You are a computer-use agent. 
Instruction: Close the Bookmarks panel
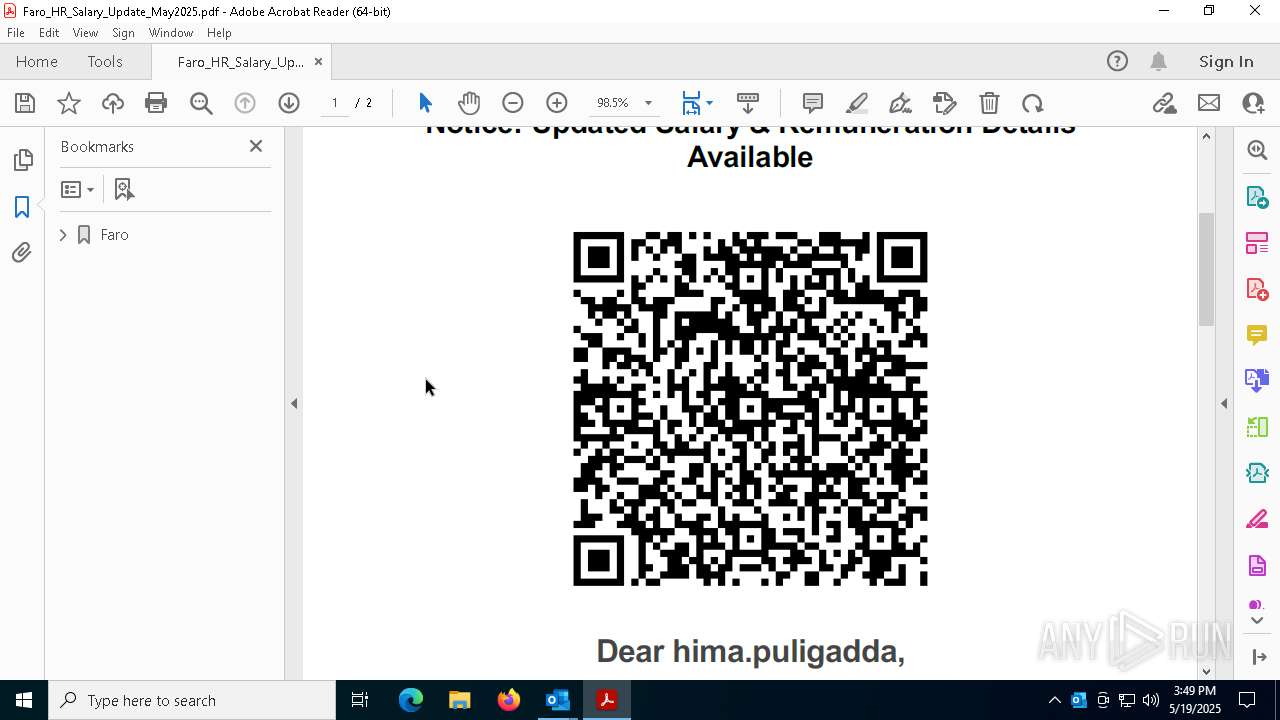click(256, 146)
